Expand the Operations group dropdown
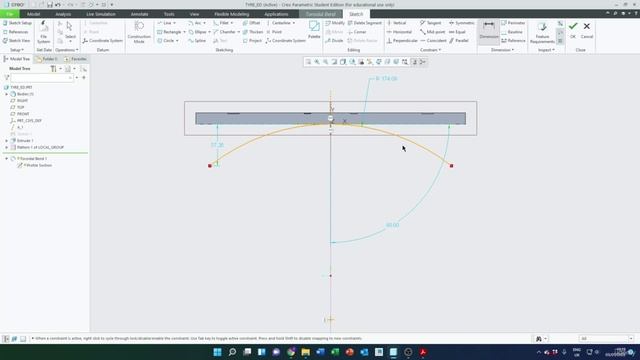640x360 pixels. 67,50
